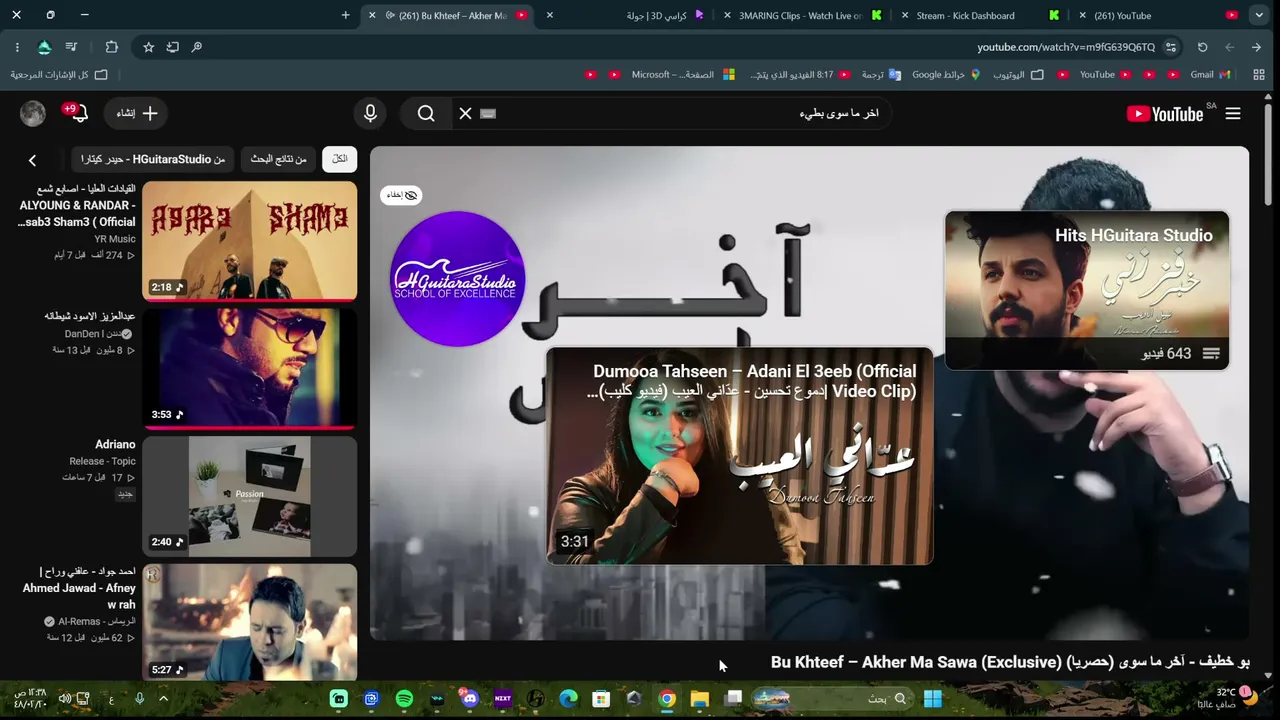Open the YR Music channel link
This screenshot has height=720, width=1280.
[115, 240]
